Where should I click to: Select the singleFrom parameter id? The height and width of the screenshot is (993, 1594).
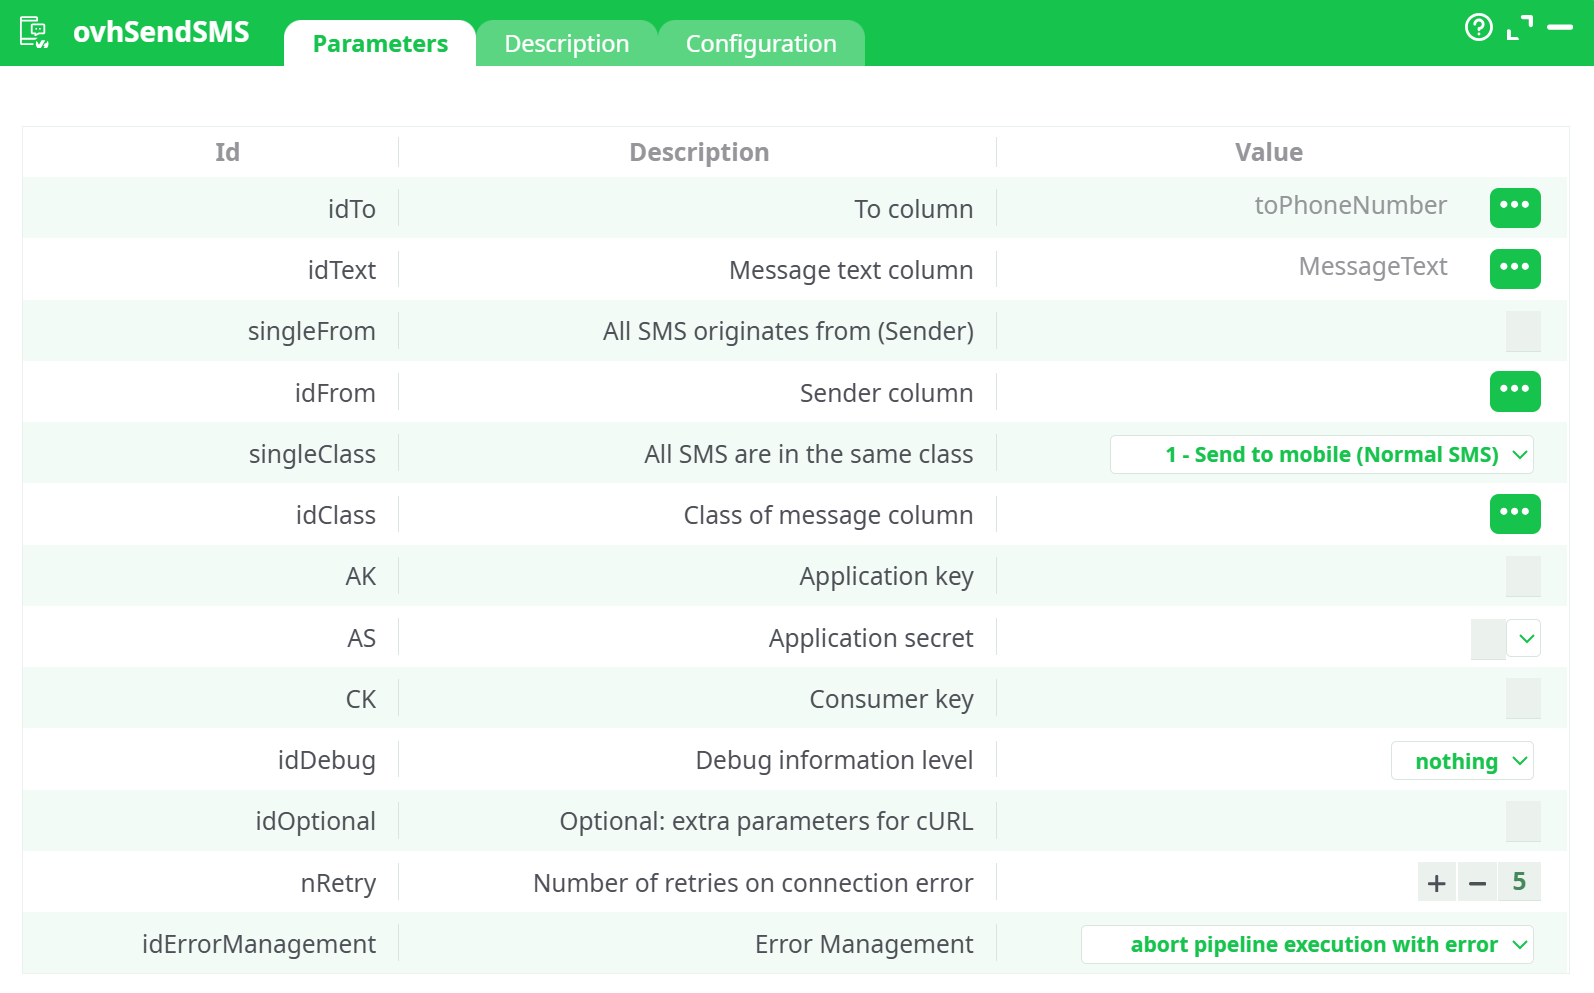tap(311, 331)
